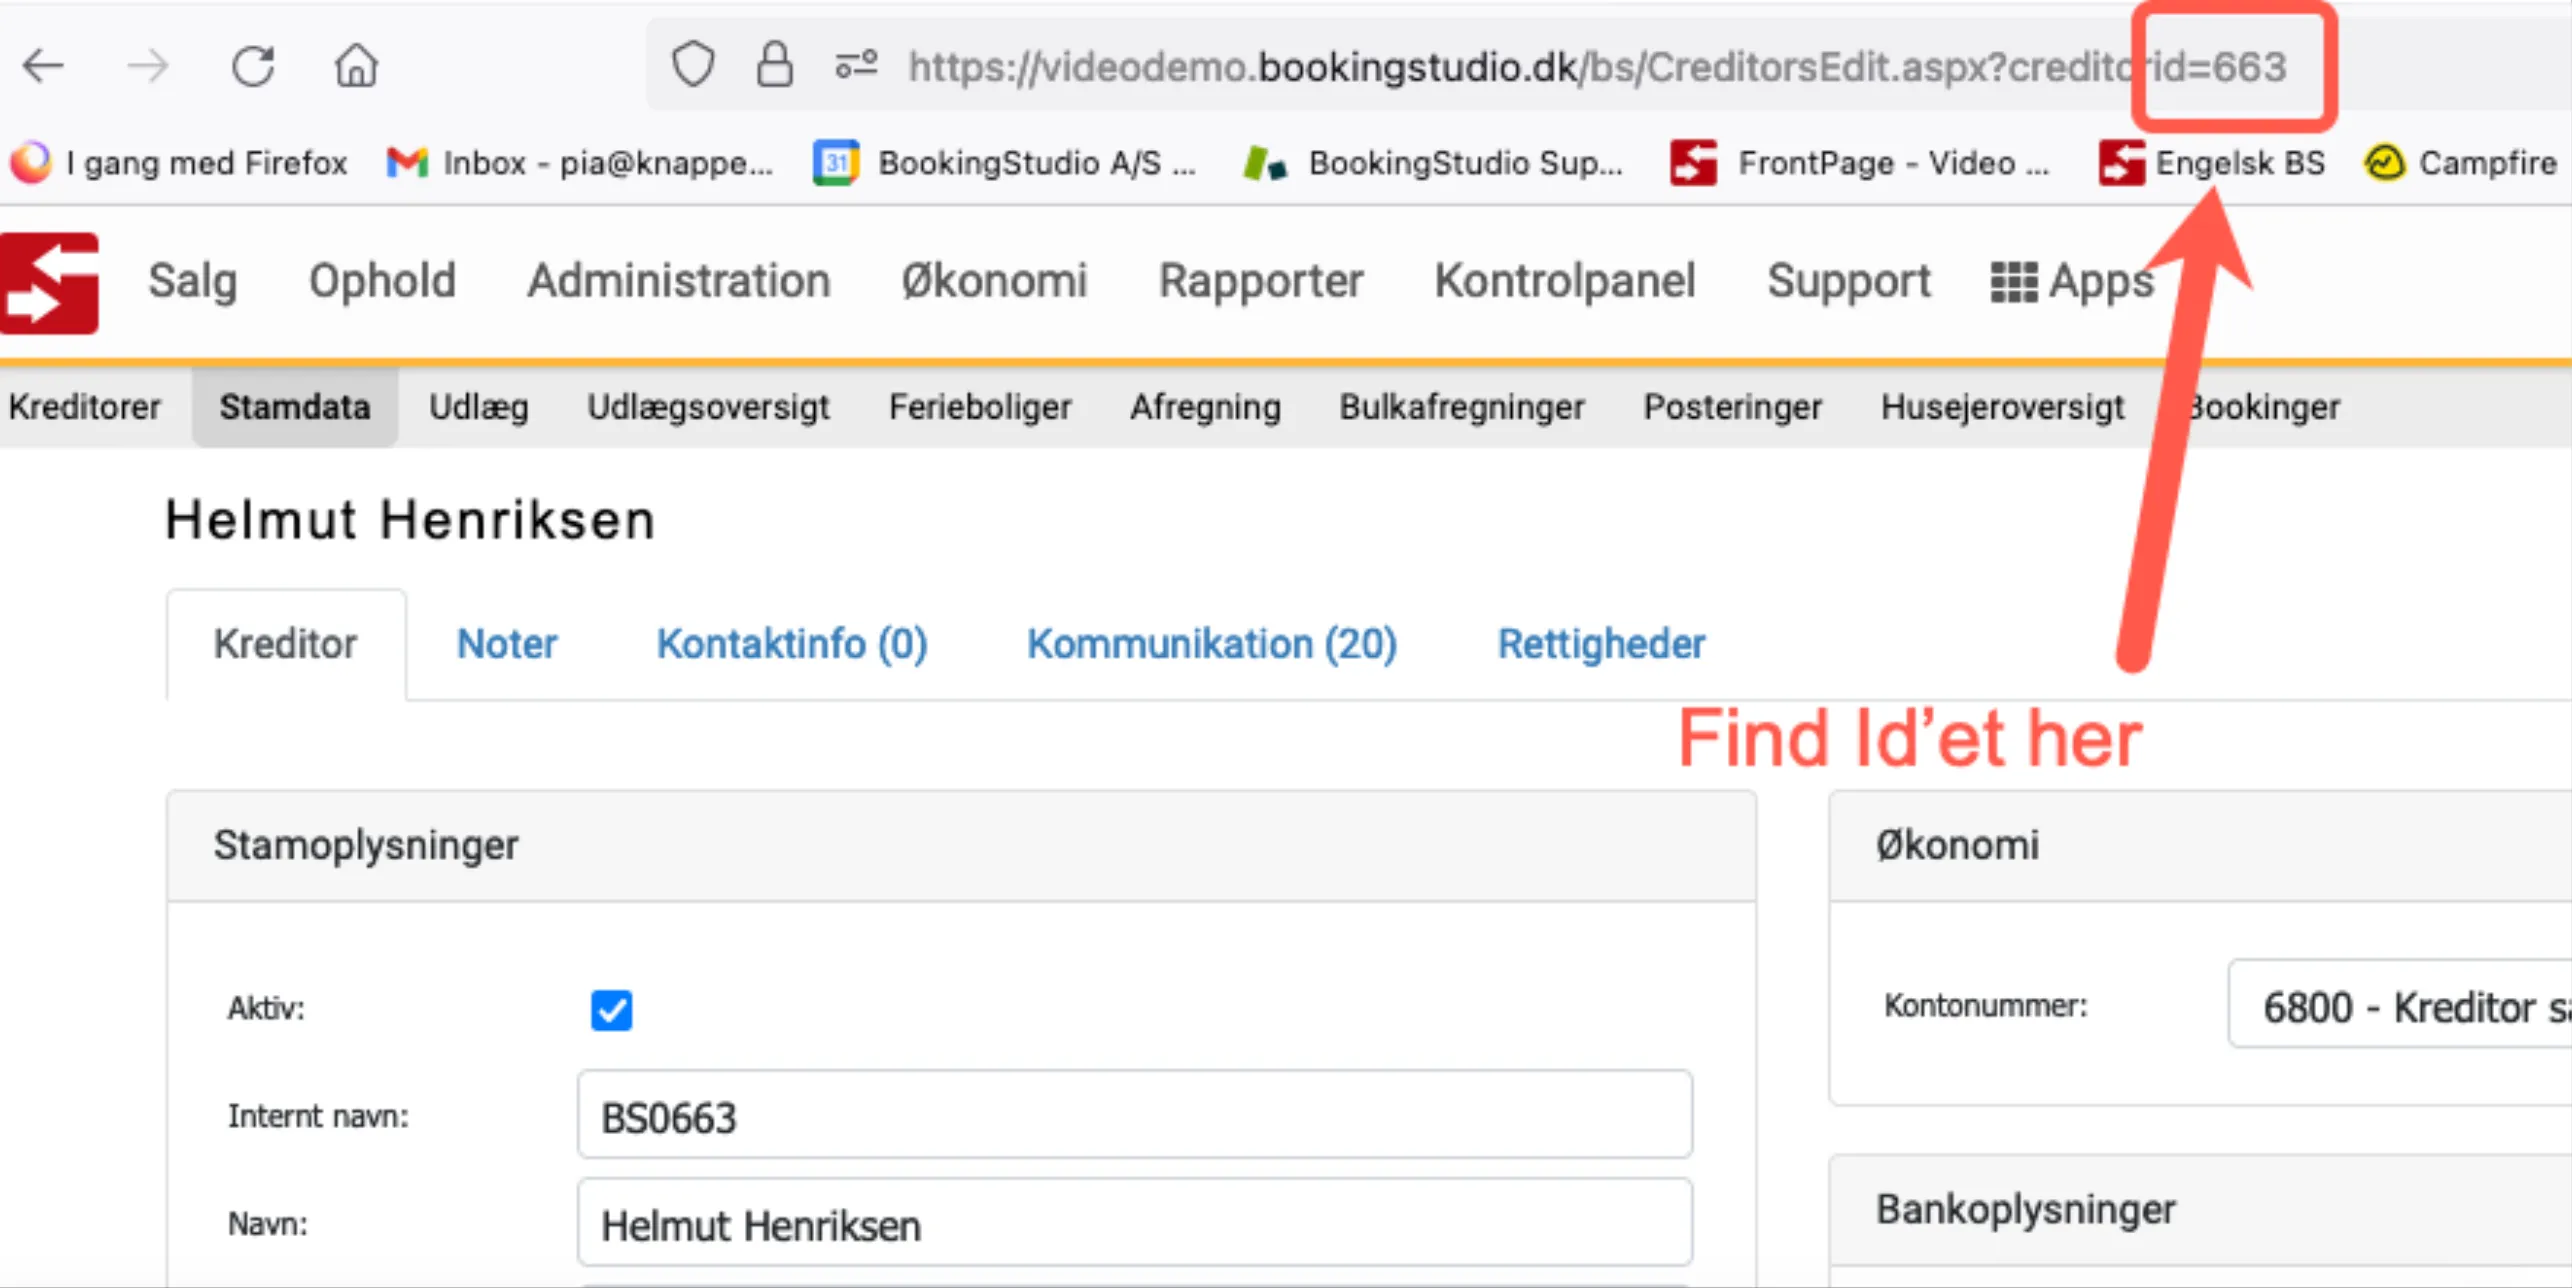Switch to the Kommunikation (20) tab

click(1212, 644)
